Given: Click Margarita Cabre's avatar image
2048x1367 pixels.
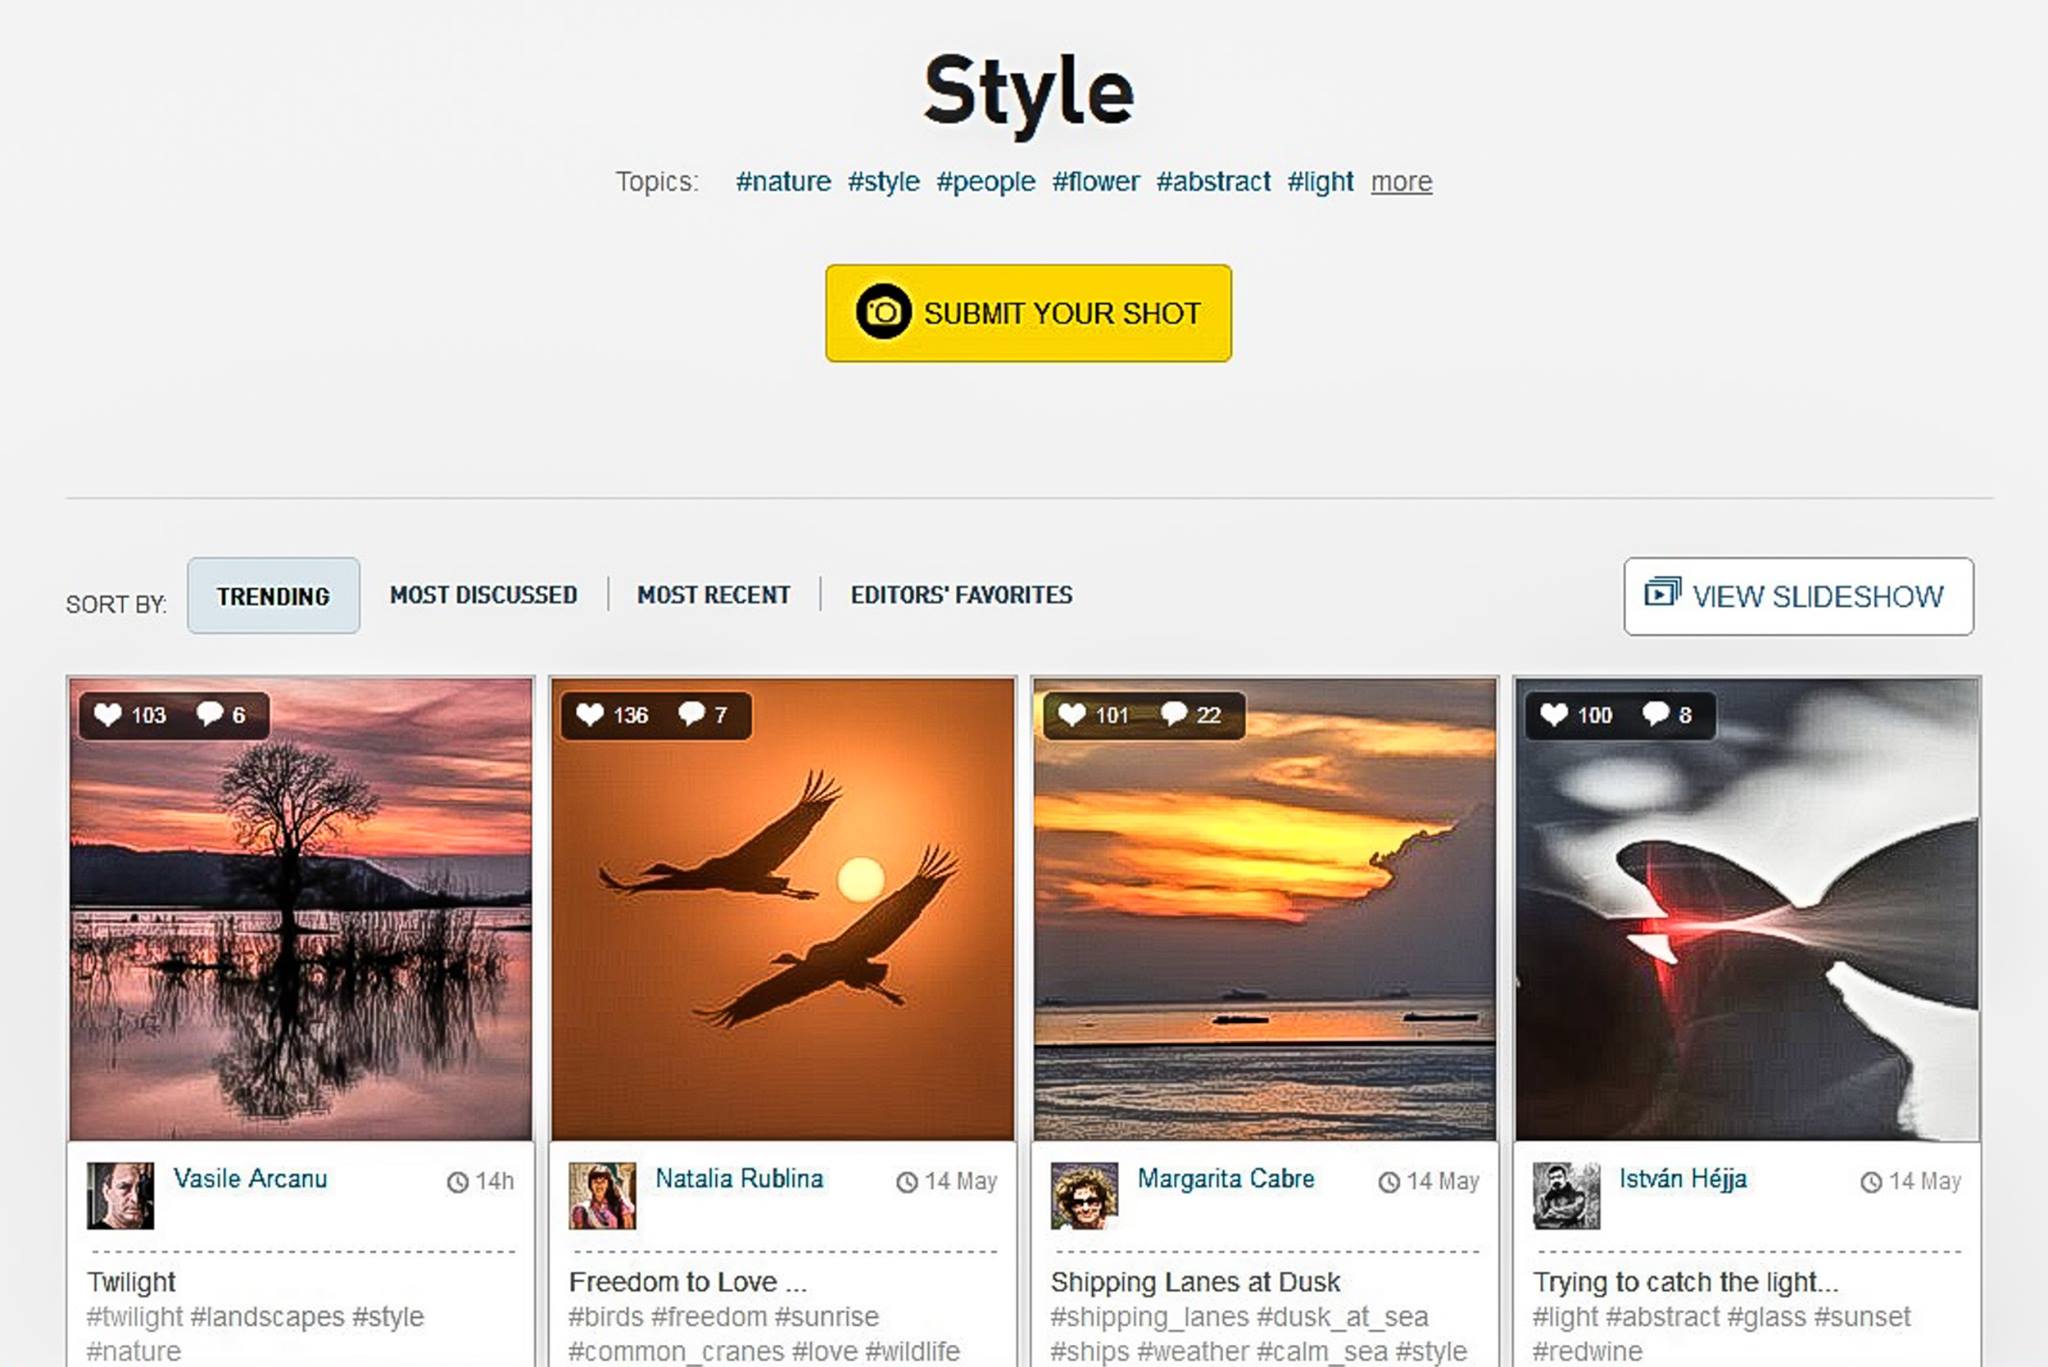Looking at the screenshot, I should (1084, 1195).
